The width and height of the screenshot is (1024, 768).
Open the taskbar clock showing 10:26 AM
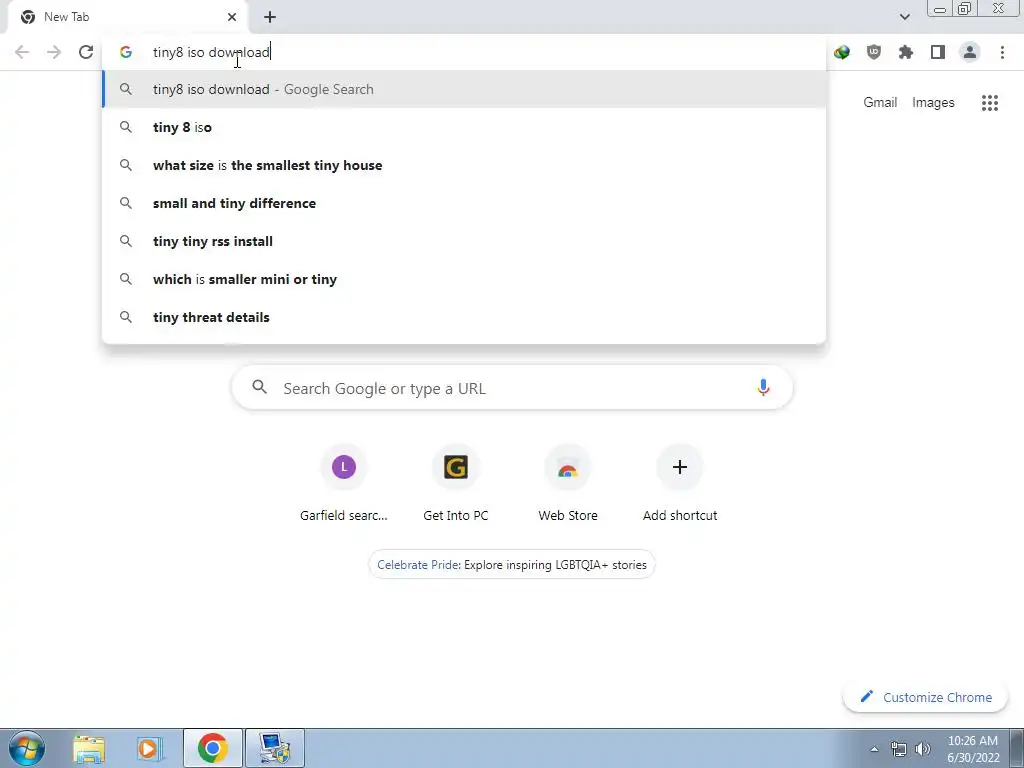point(973,749)
